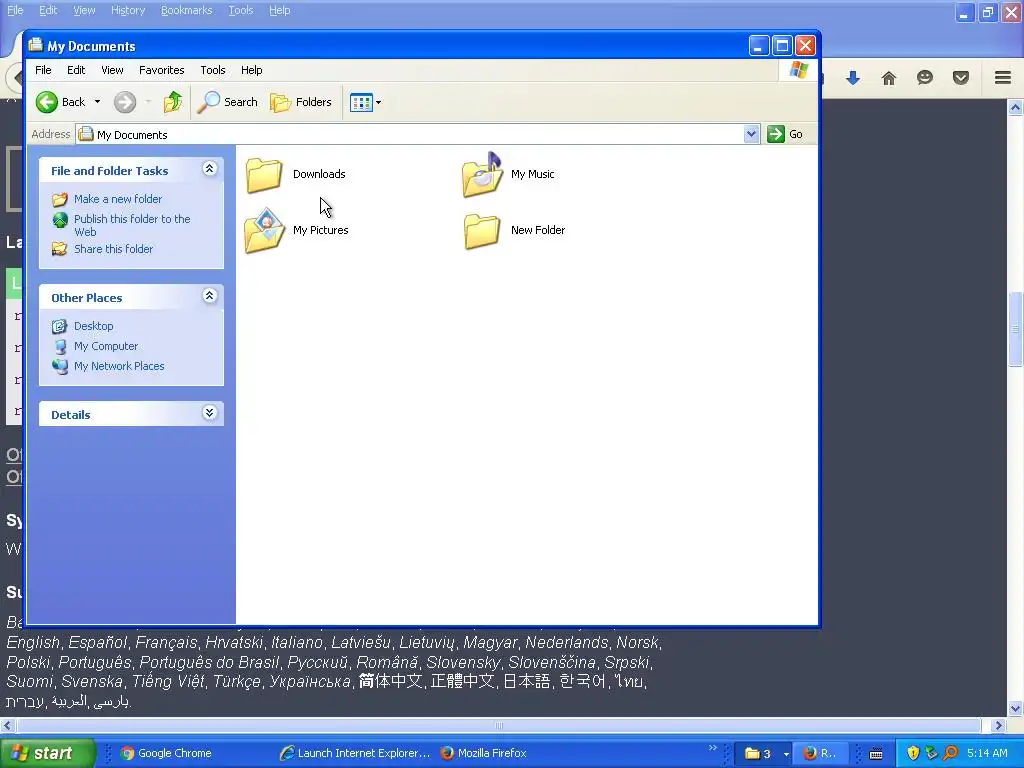The height and width of the screenshot is (768, 1024).
Task: Select the My Pictures folder icon
Action: click(x=264, y=230)
